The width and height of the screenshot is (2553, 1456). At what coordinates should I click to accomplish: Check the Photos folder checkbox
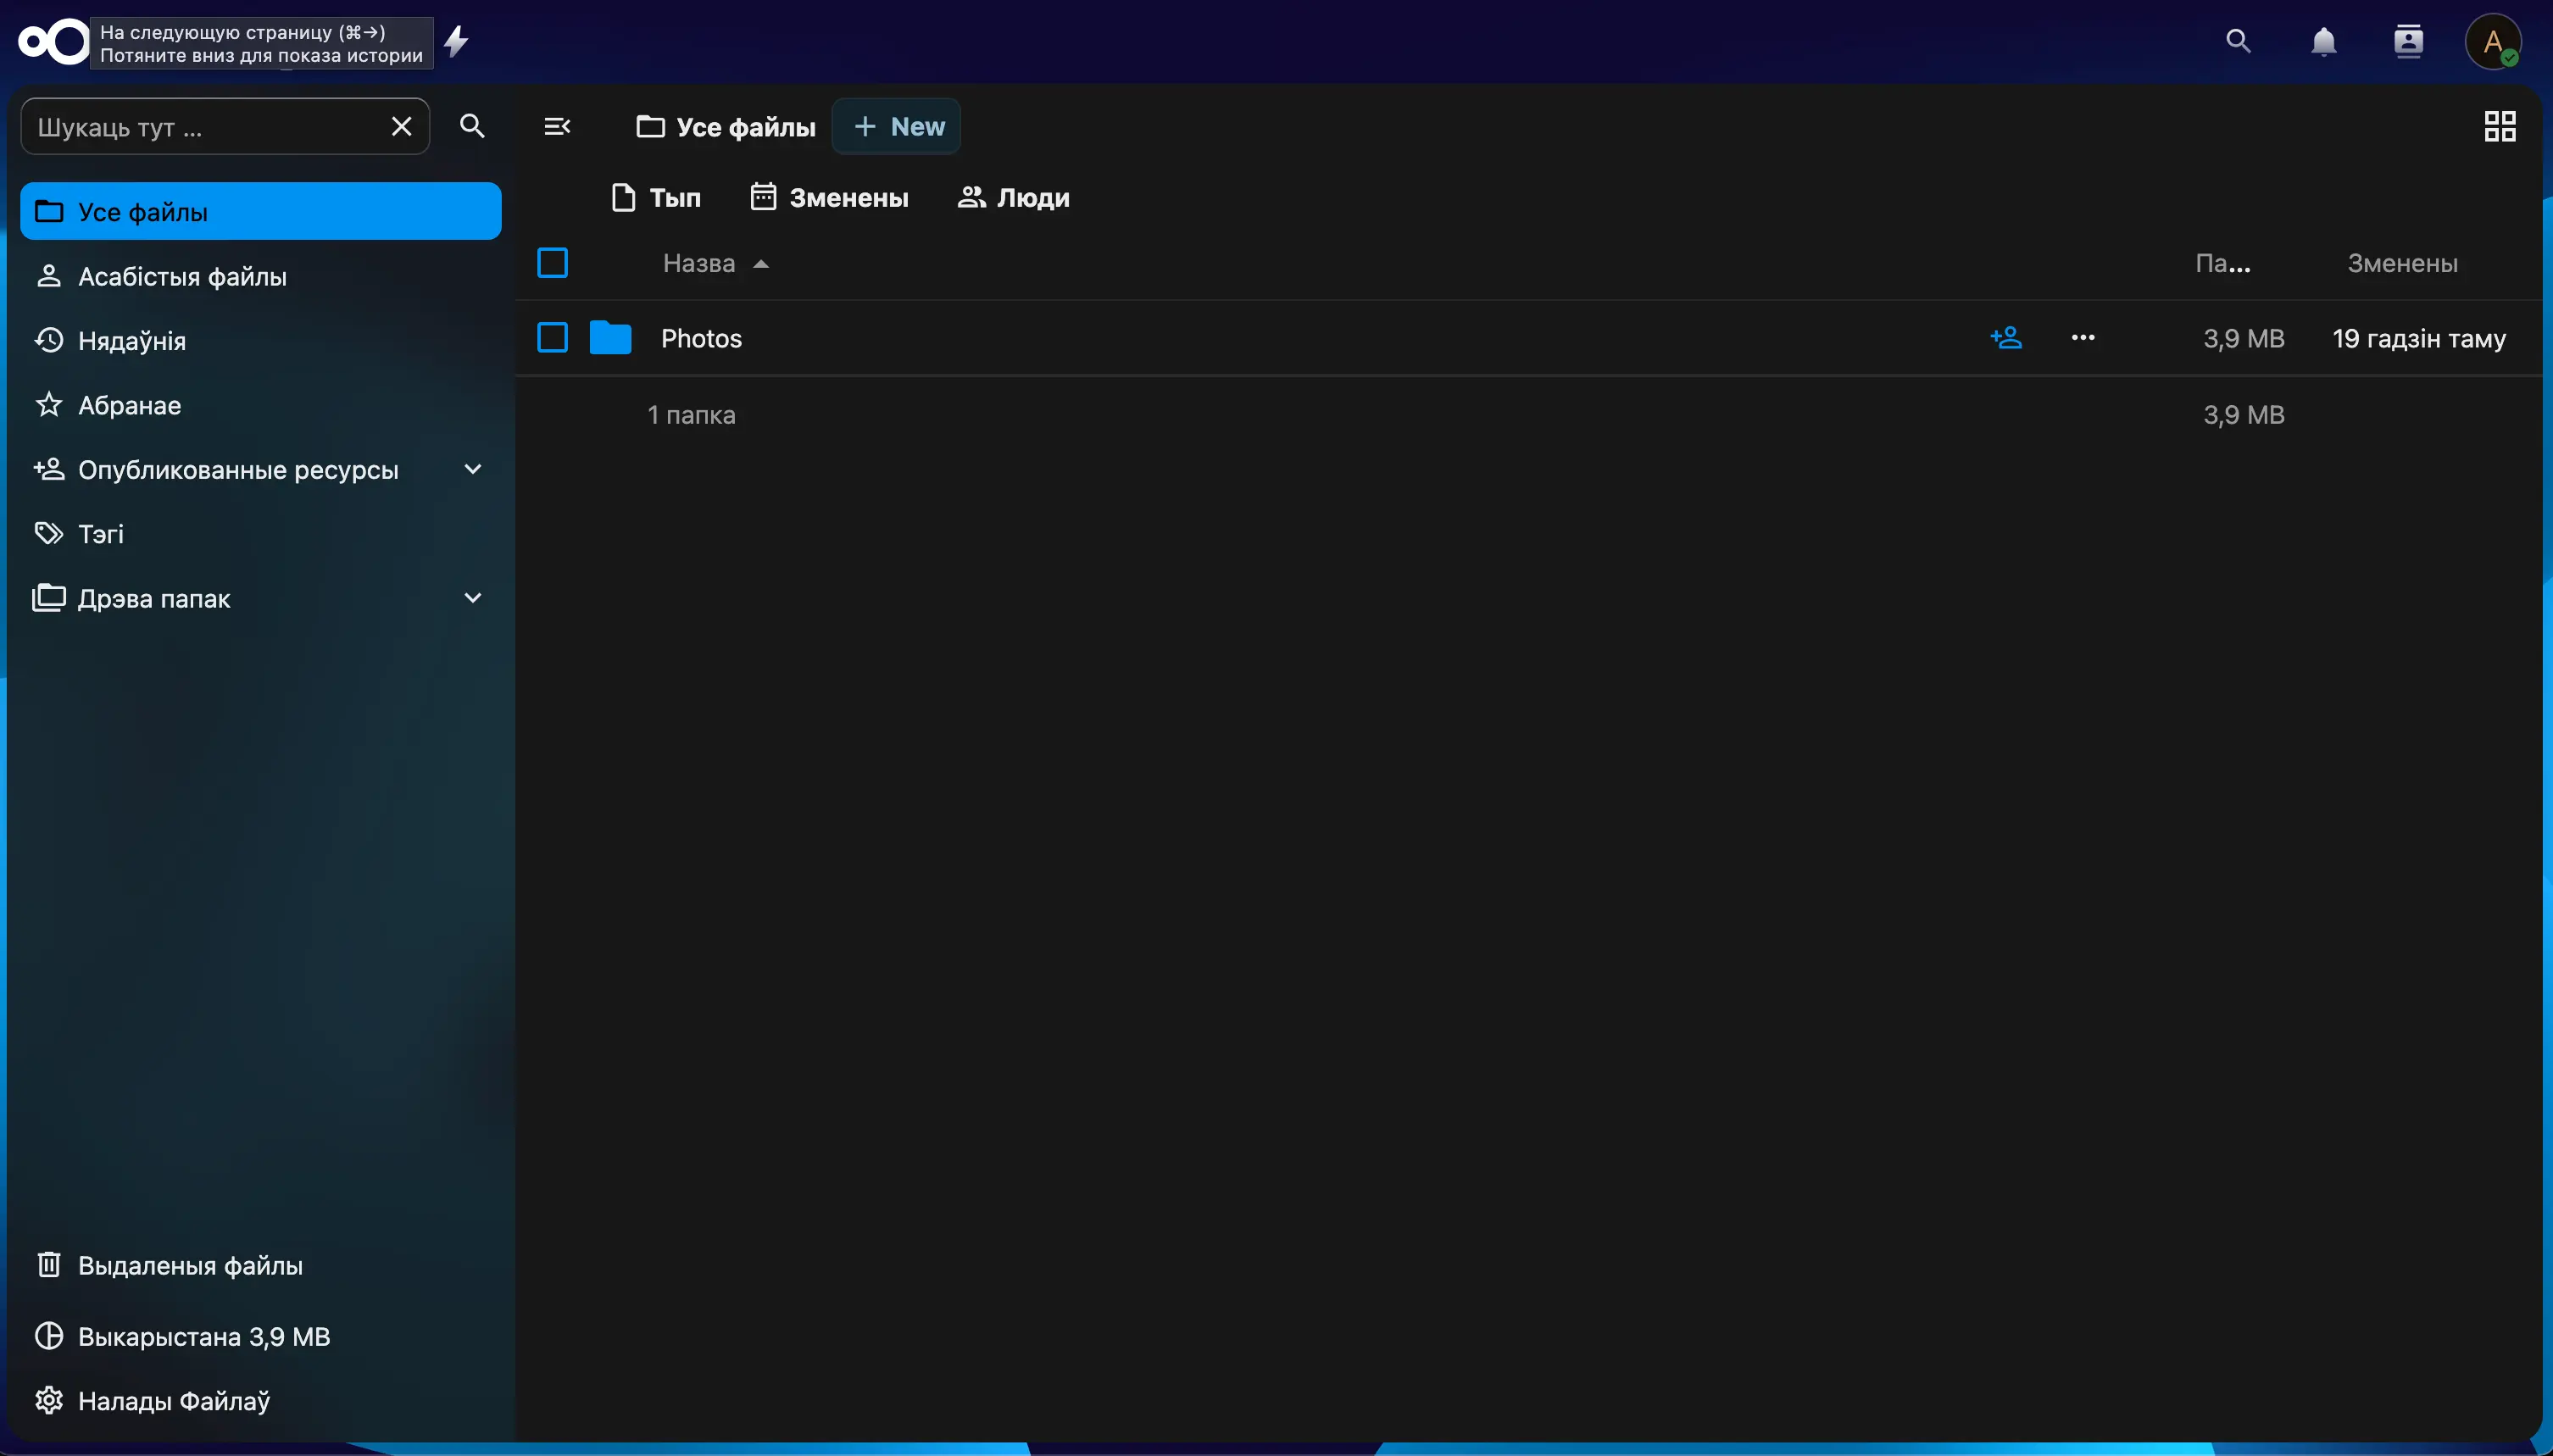tap(552, 338)
